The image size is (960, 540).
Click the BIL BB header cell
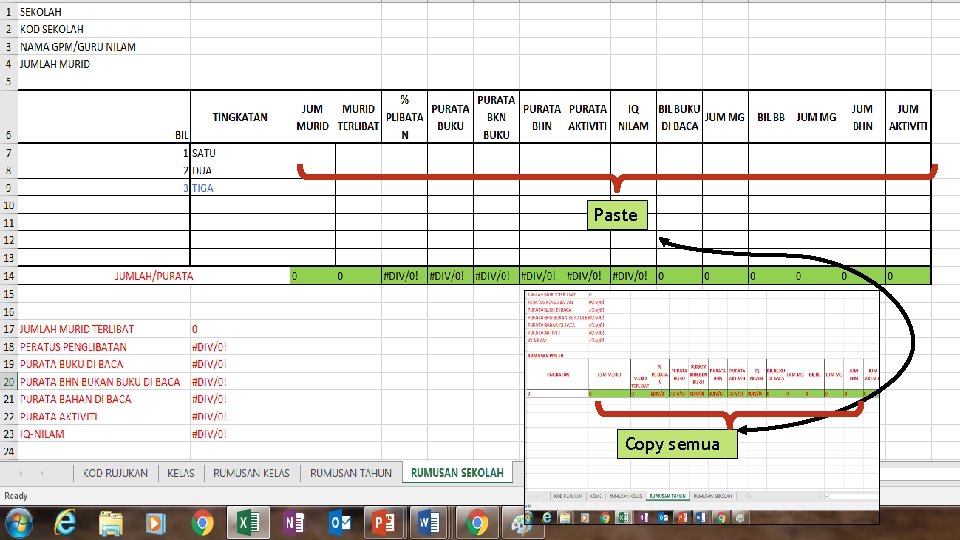(x=771, y=117)
